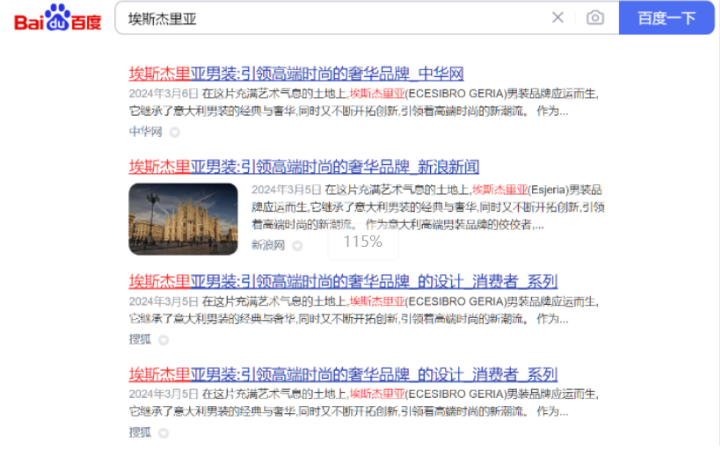Click the 新浪网 source label
This screenshot has width=720, height=450.
(268, 245)
